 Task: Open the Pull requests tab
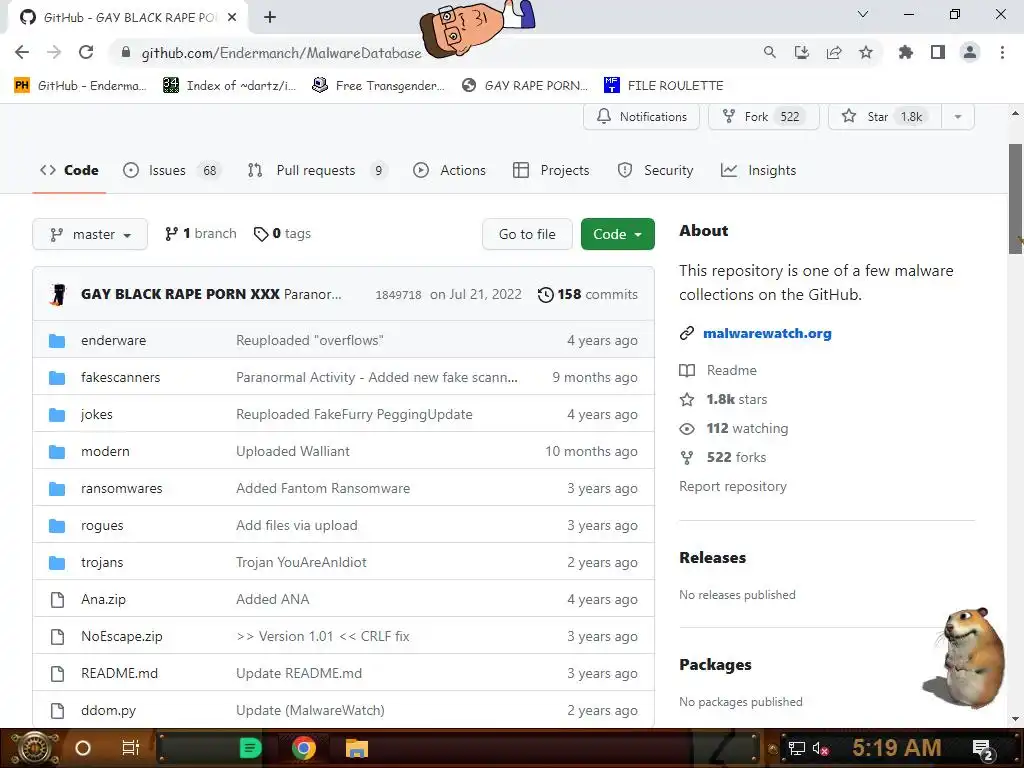click(317, 170)
